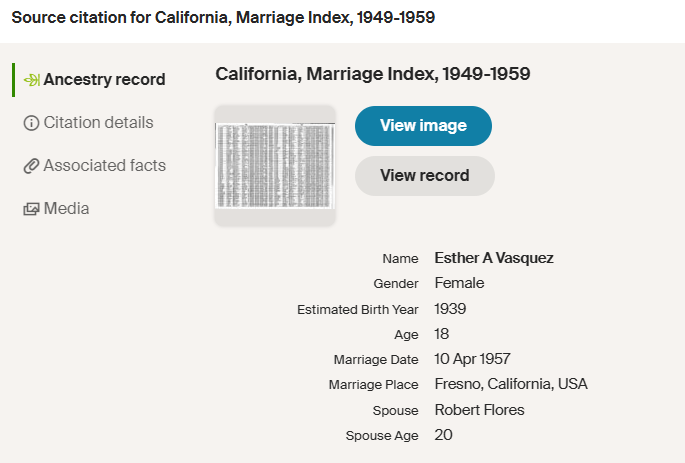
Task: Click the California, Marriage Index, 1949-1959 heading
Action: (372, 74)
